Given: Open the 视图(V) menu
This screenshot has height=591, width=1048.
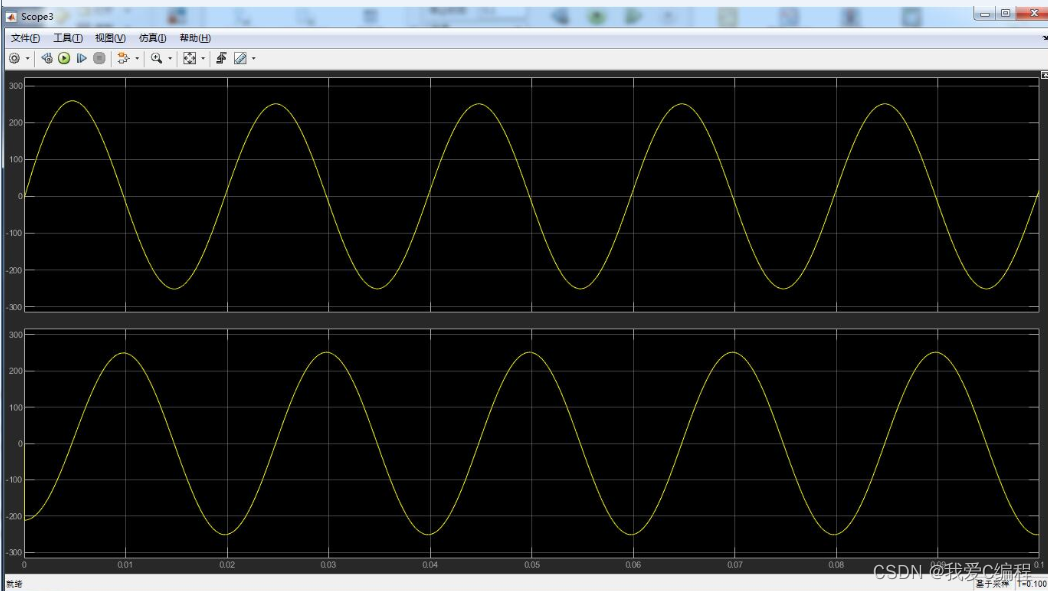Looking at the screenshot, I should pos(110,38).
